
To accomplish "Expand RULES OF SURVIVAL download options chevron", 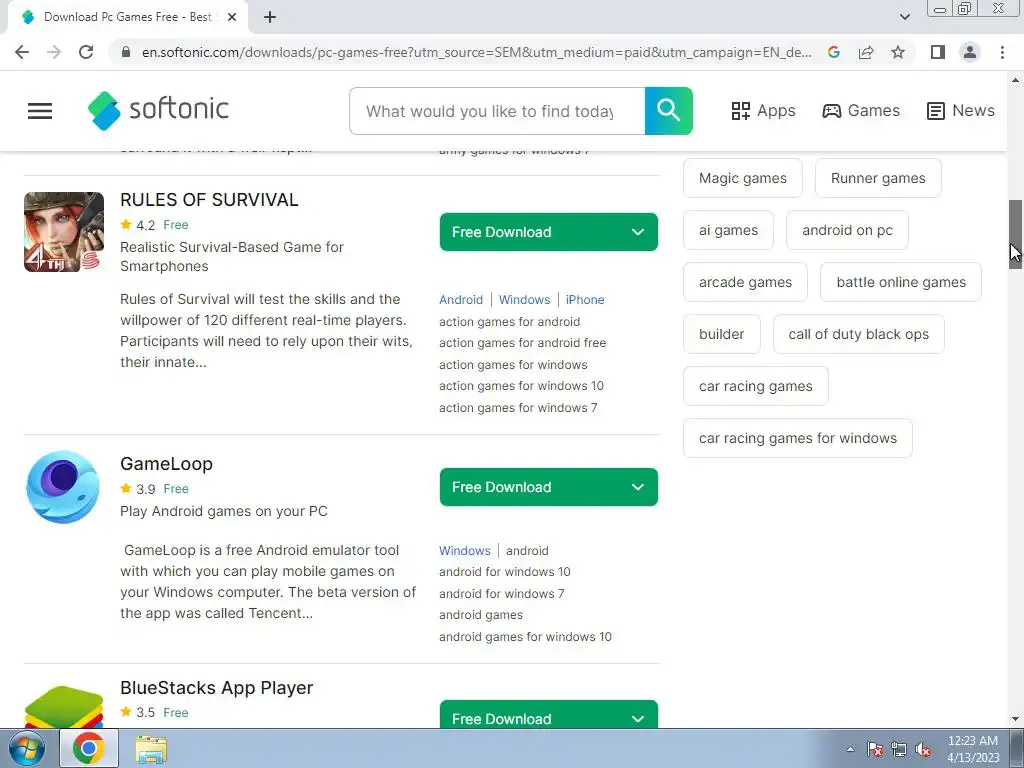I will point(638,232).
